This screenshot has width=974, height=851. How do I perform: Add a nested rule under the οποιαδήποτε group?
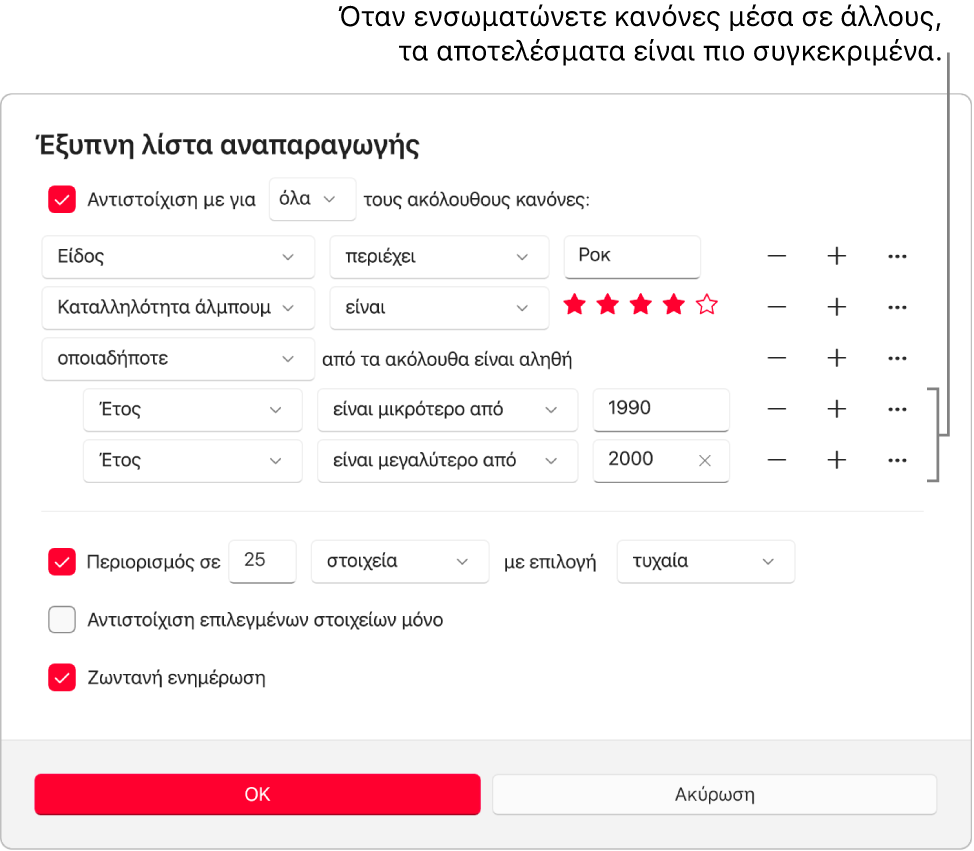coord(836,358)
